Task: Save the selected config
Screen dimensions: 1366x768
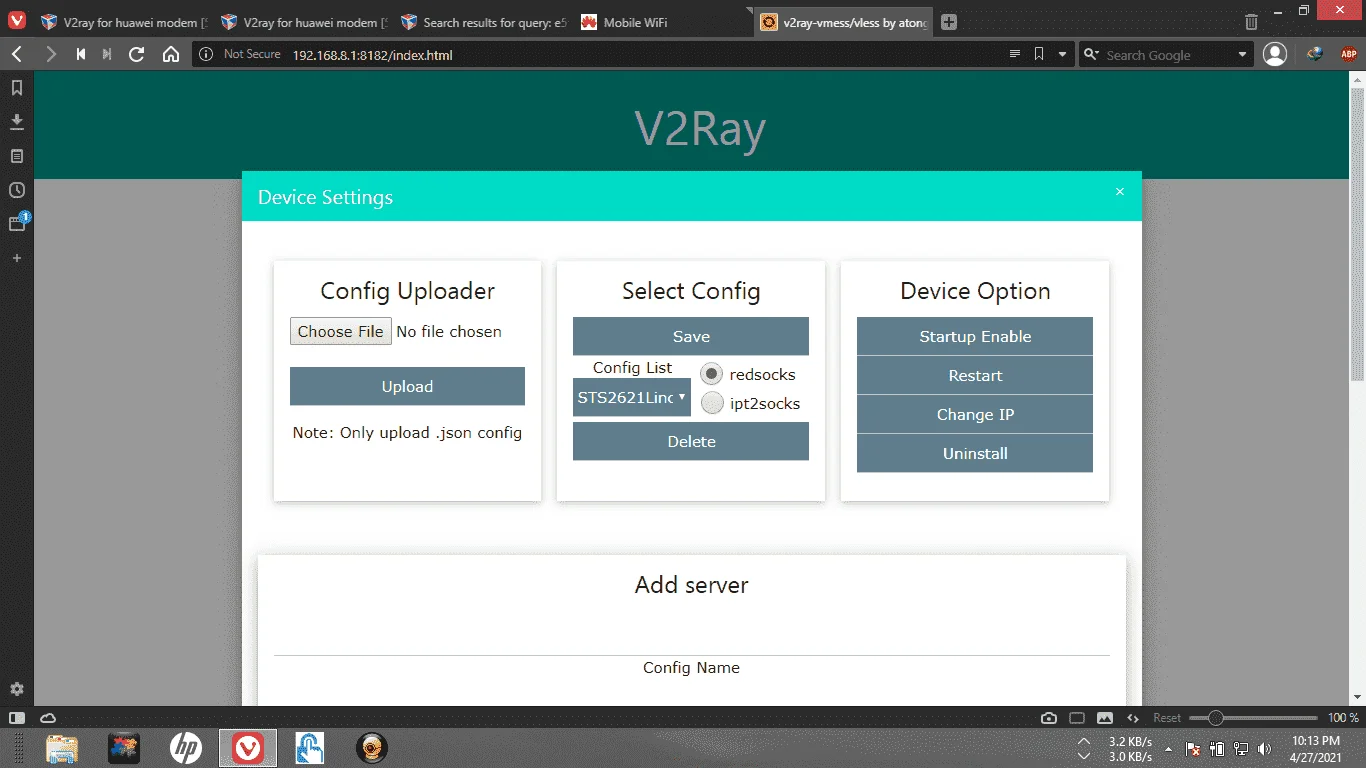Action: pyautogui.click(x=691, y=336)
